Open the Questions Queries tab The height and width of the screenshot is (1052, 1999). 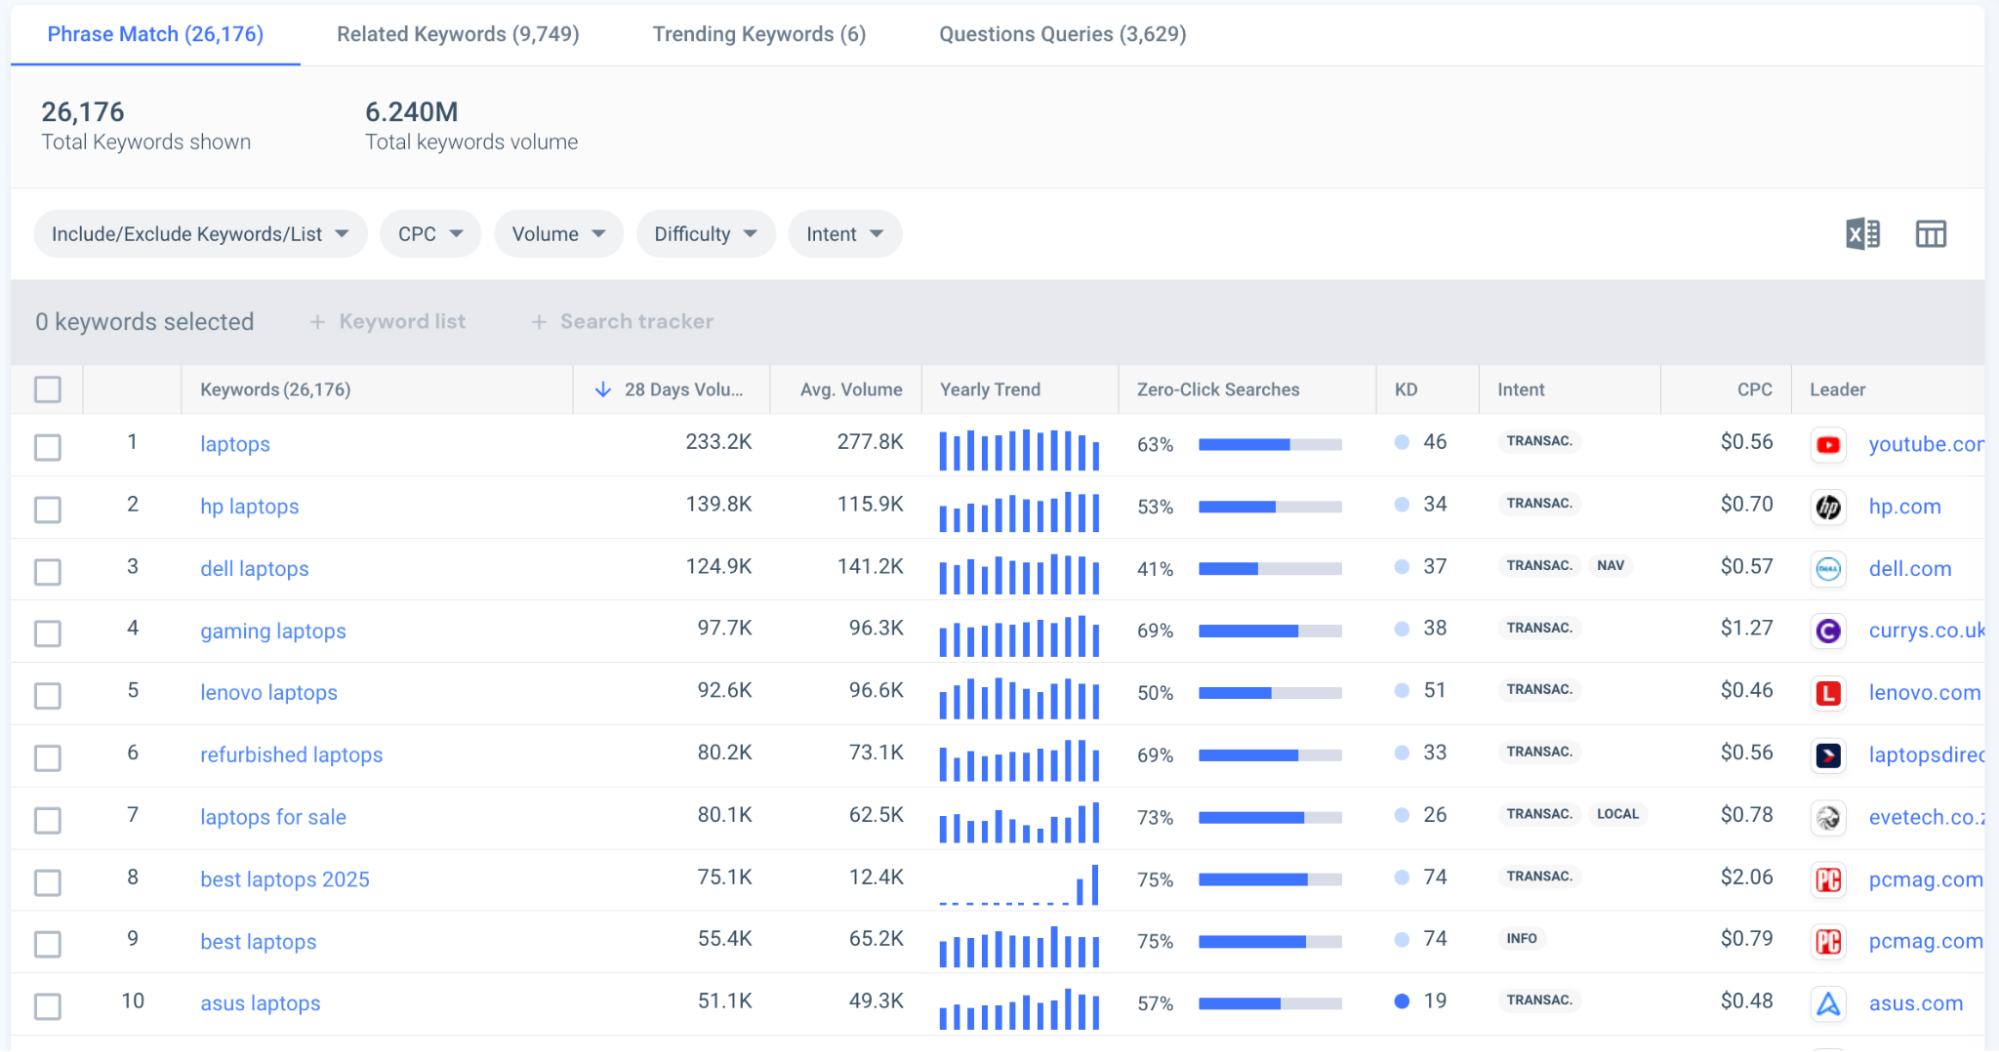coord(1062,34)
